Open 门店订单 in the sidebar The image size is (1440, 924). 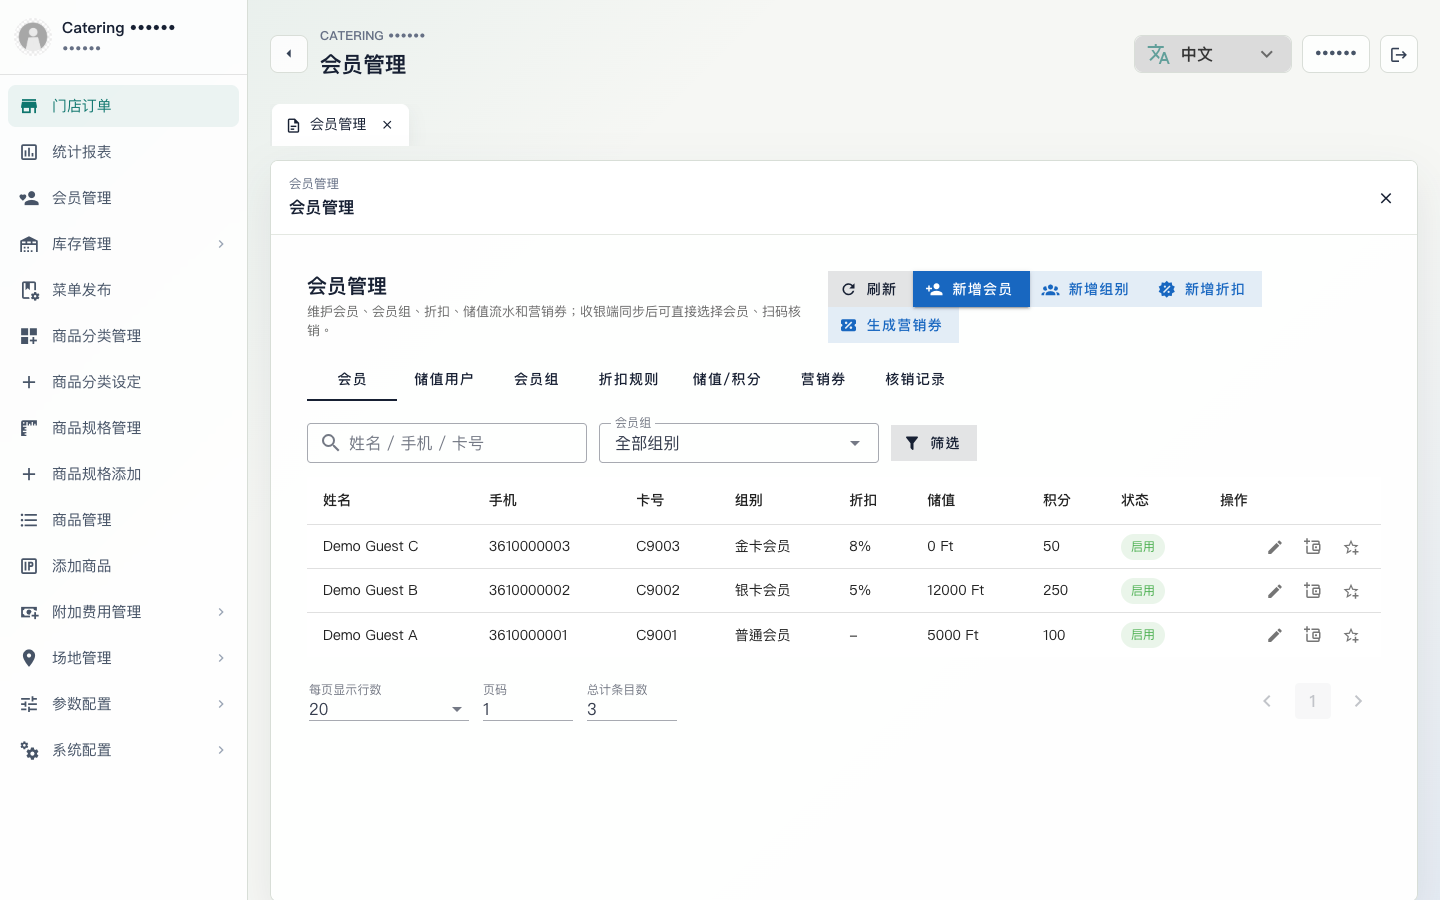point(123,106)
